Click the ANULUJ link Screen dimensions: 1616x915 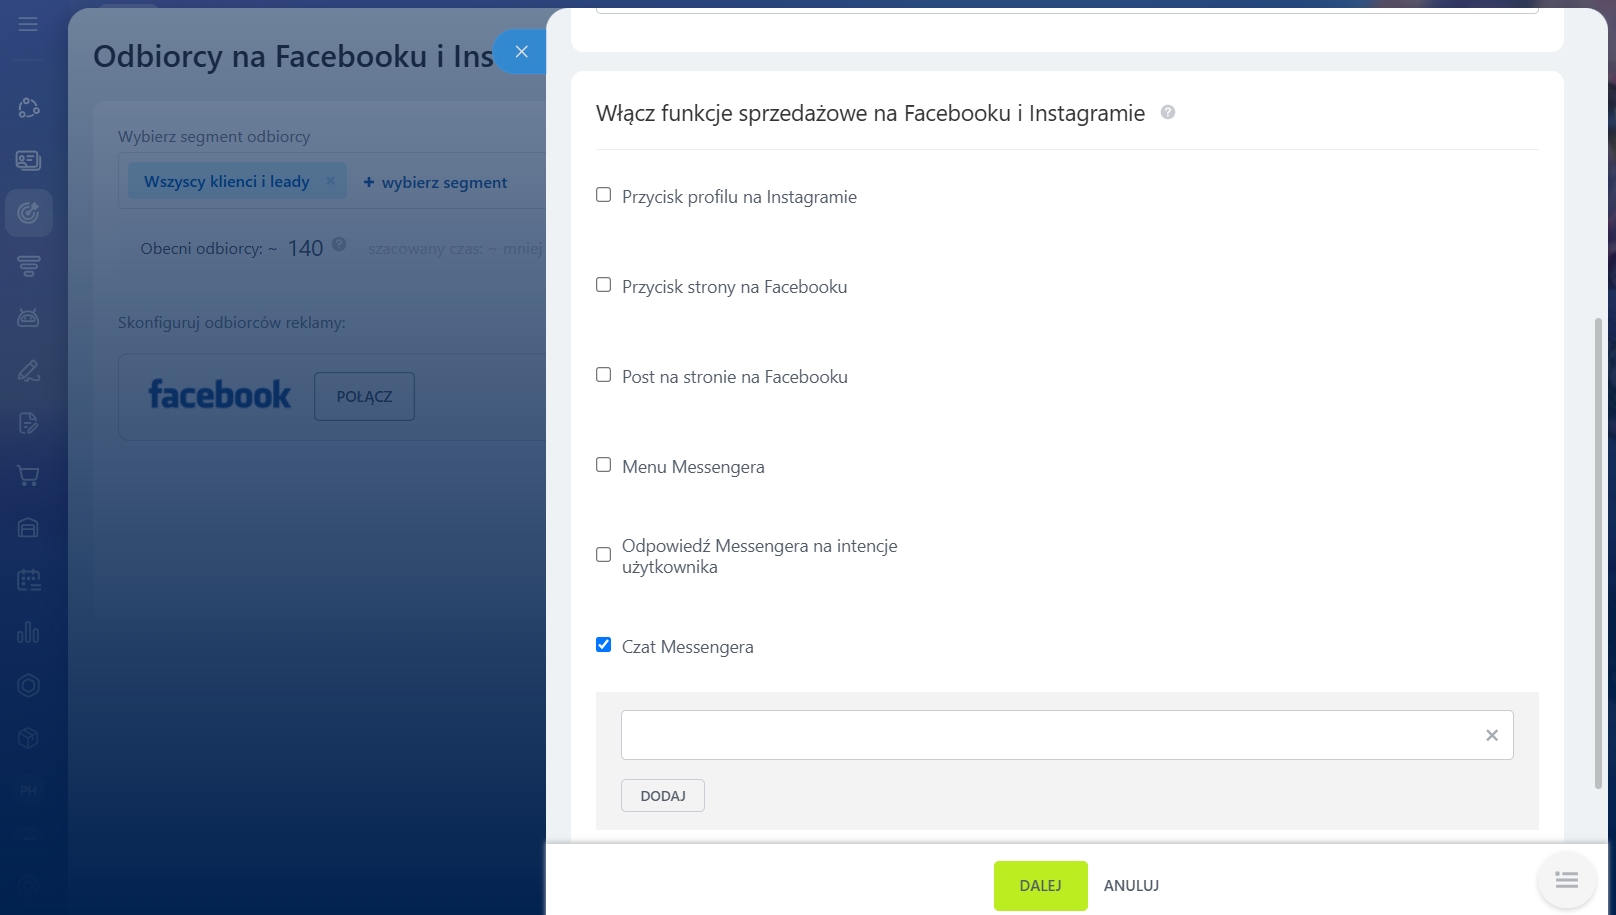pyautogui.click(x=1131, y=886)
